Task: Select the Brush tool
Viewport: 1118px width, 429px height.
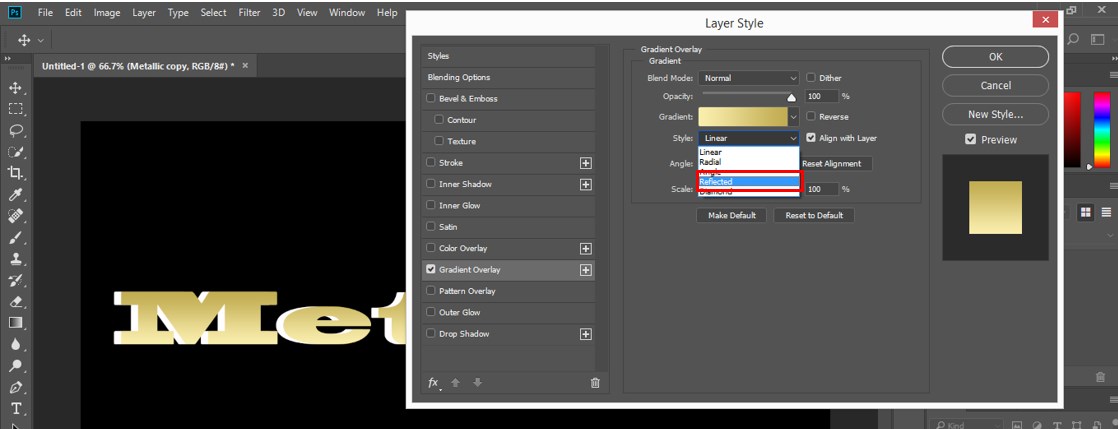Action: (15, 237)
